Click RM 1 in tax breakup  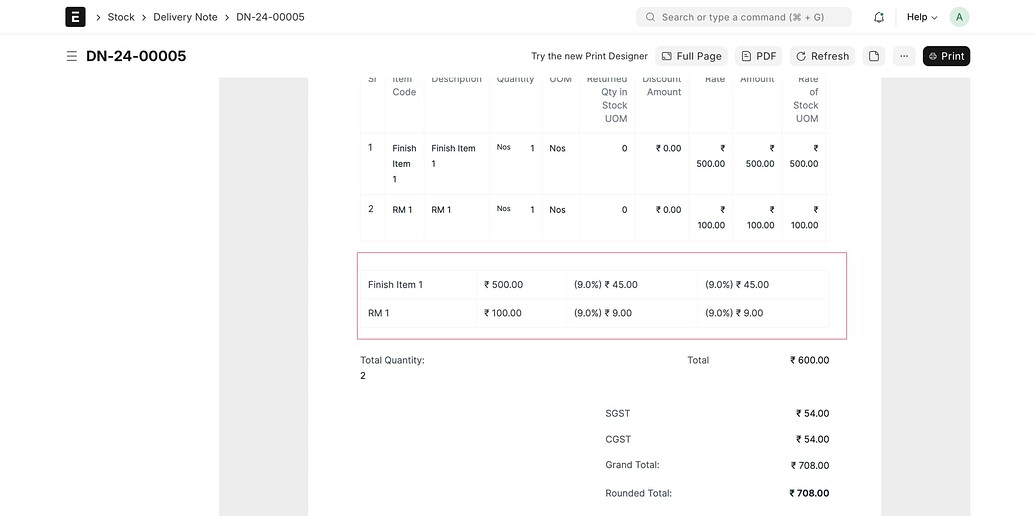[x=379, y=313]
